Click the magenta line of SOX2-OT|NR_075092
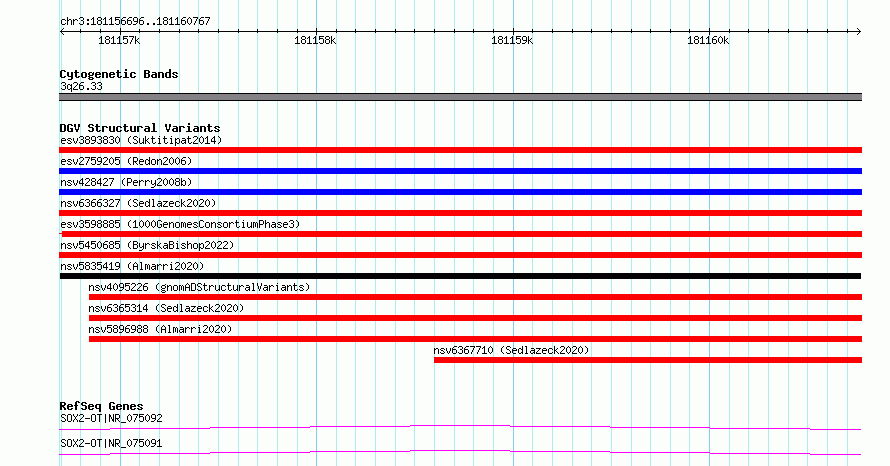This screenshot has height=466, width=890. point(460,427)
